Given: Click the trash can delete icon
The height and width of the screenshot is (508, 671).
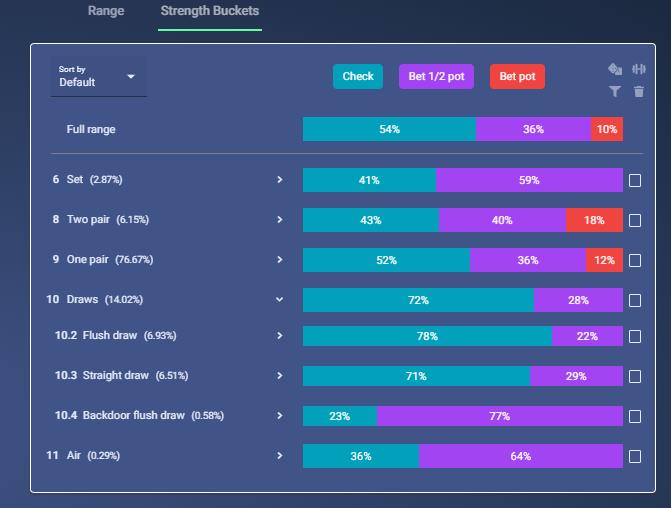Looking at the screenshot, I should (638, 91).
